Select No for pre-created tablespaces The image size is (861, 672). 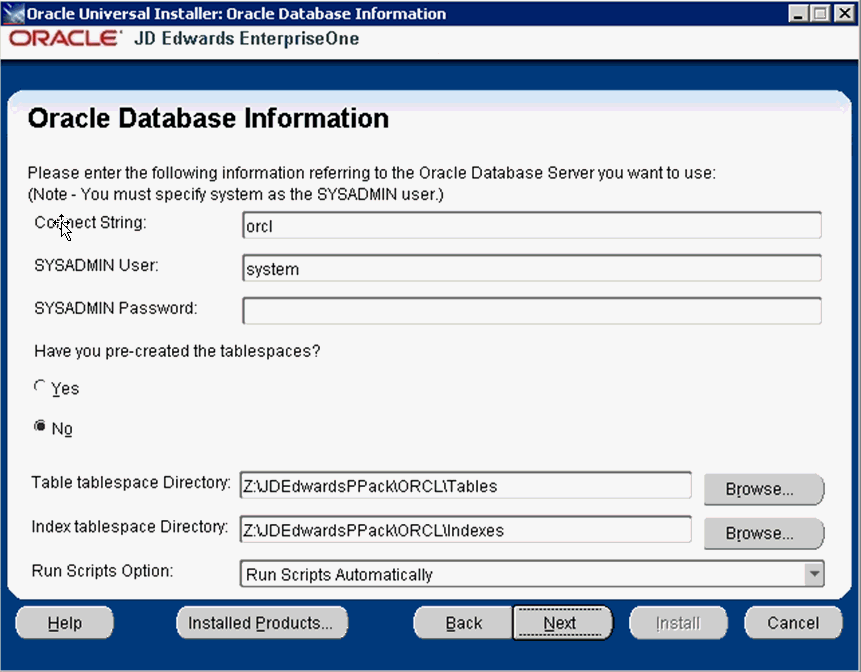point(40,427)
